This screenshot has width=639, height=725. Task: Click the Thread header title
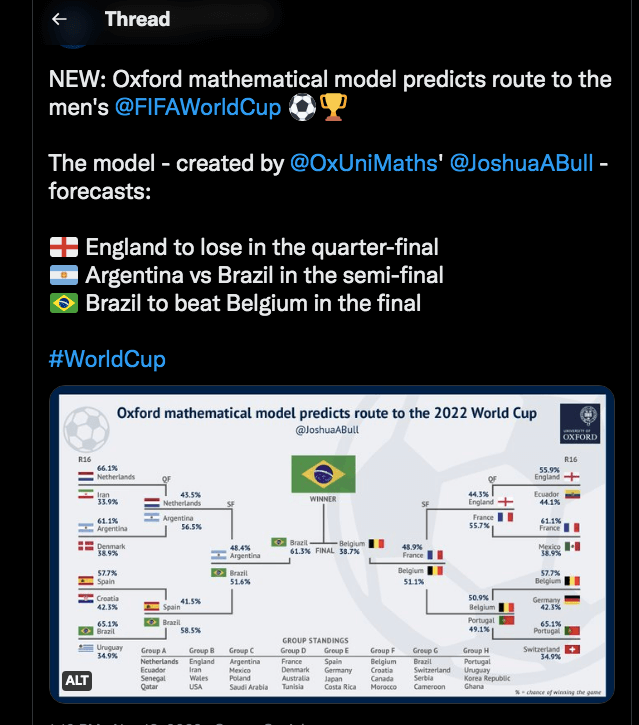point(137,19)
